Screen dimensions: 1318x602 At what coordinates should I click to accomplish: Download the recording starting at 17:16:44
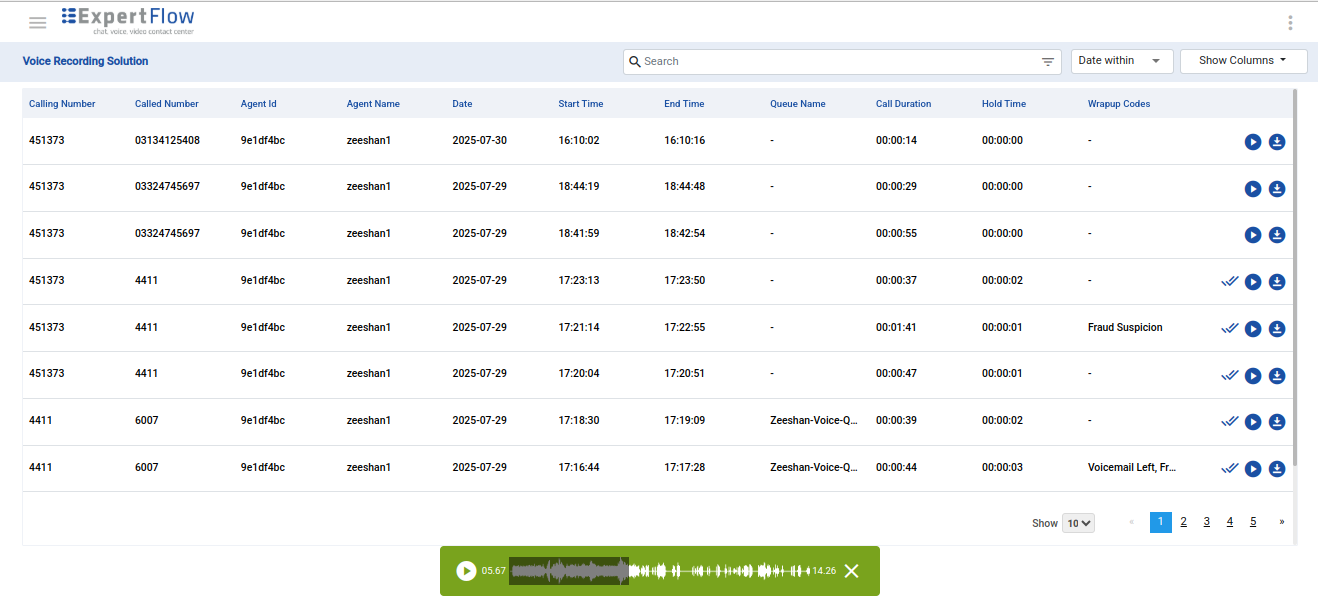coord(1277,469)
